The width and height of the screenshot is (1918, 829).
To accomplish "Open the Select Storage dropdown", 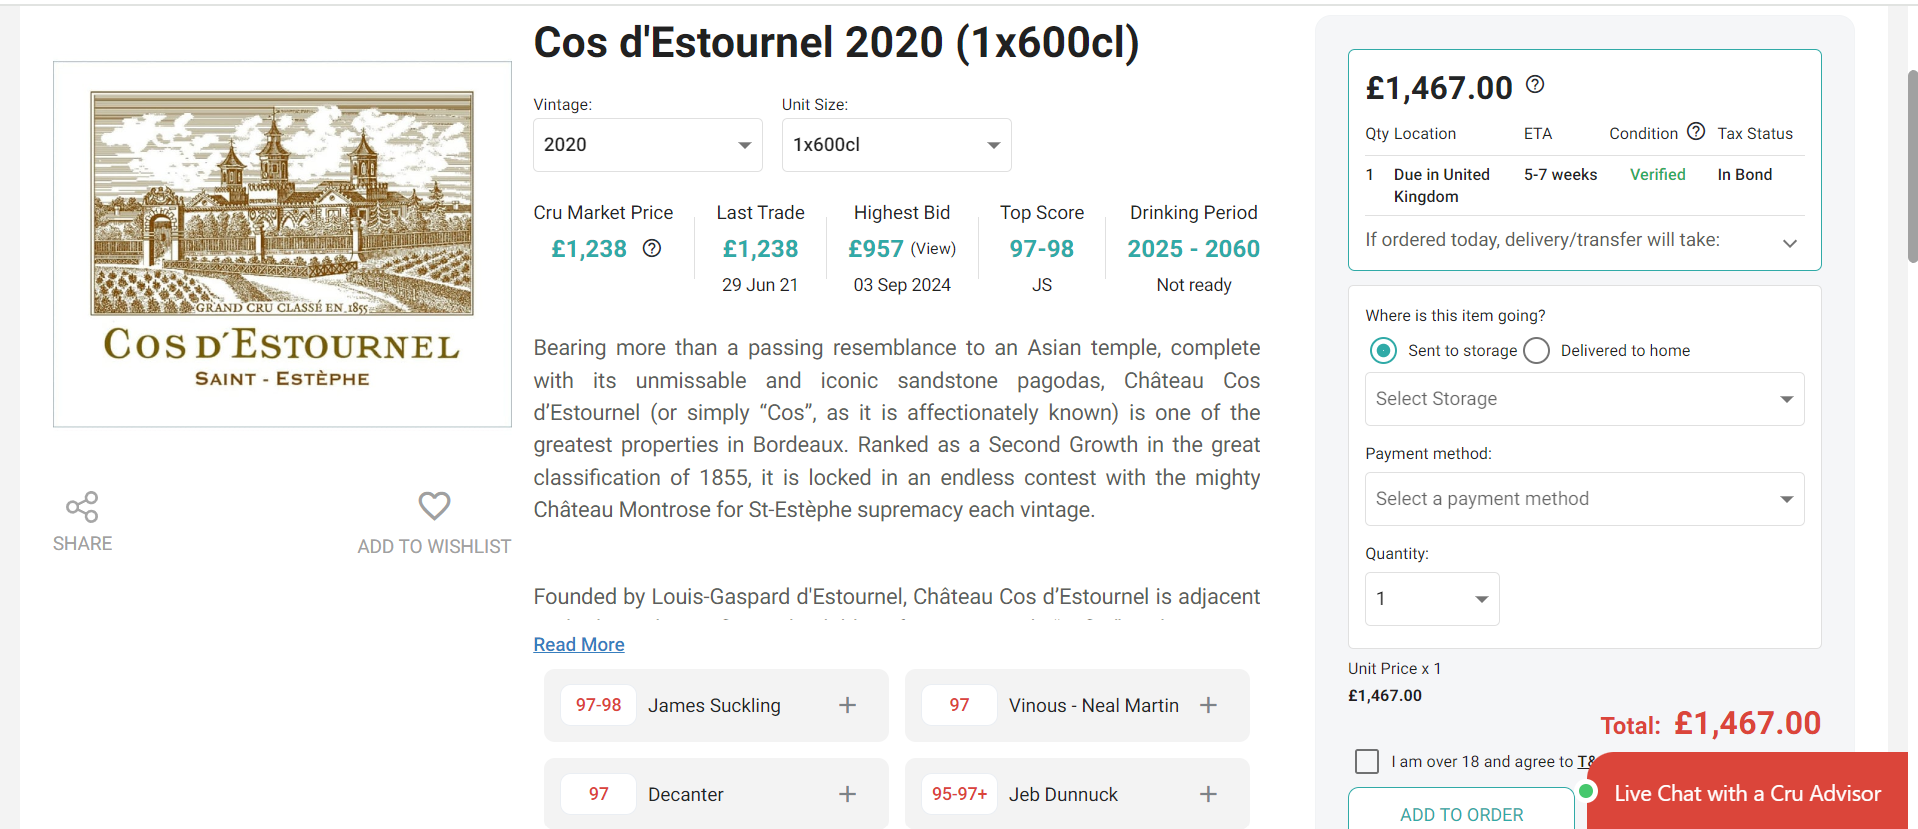I will 1584,399.
